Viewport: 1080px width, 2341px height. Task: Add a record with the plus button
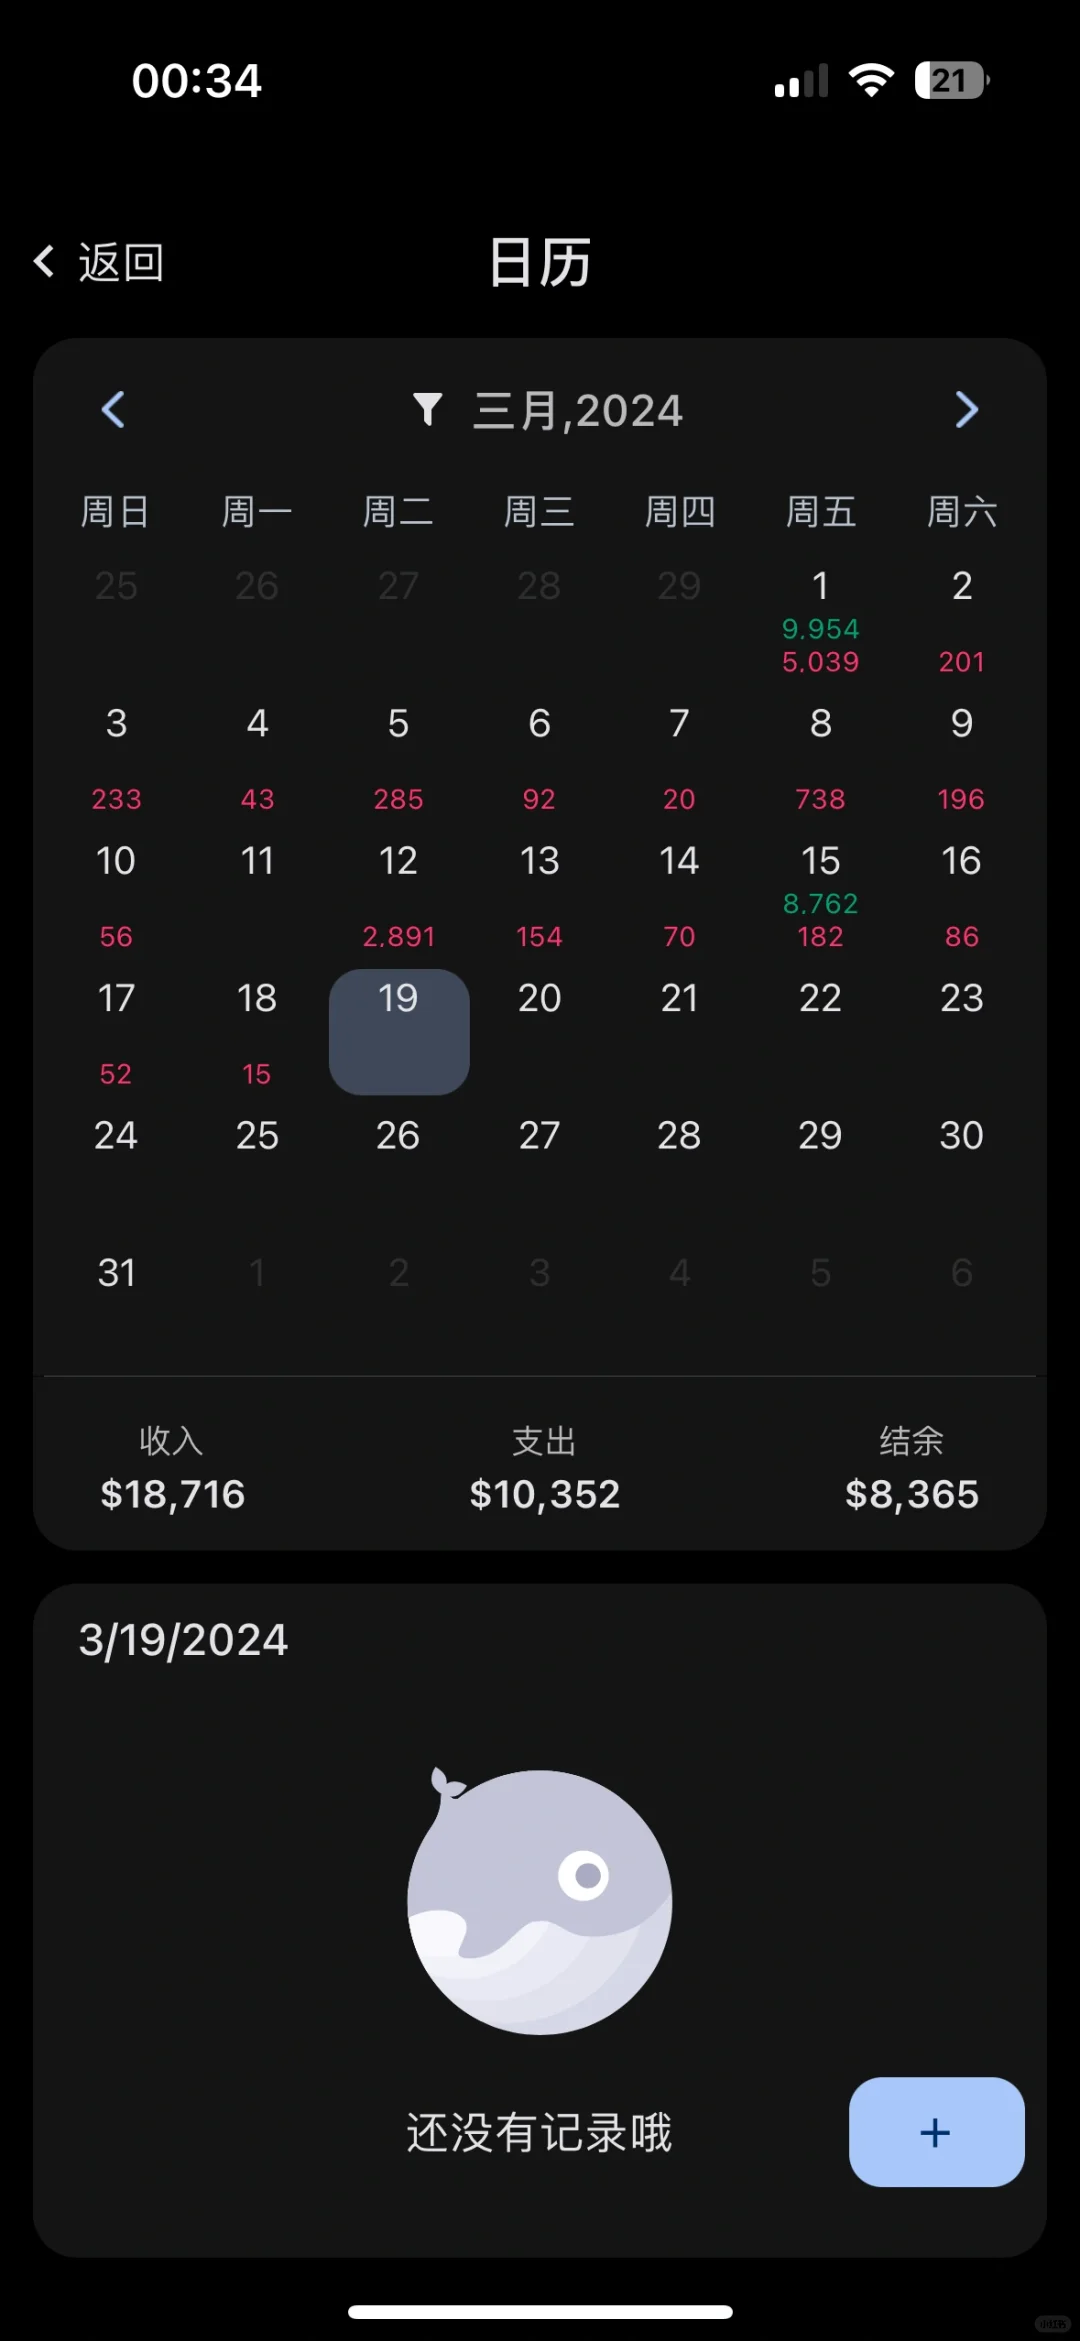pyautogui.click(x=936, y=2131)
